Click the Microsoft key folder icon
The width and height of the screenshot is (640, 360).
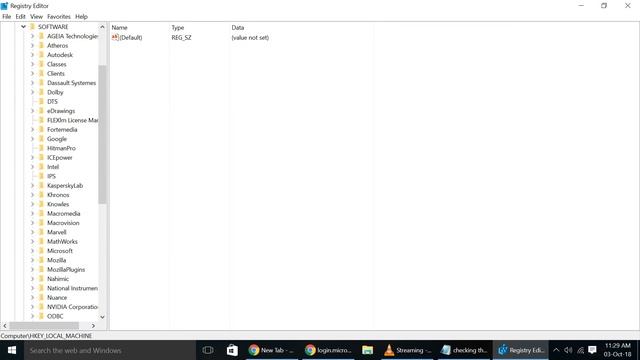[41, 251]
